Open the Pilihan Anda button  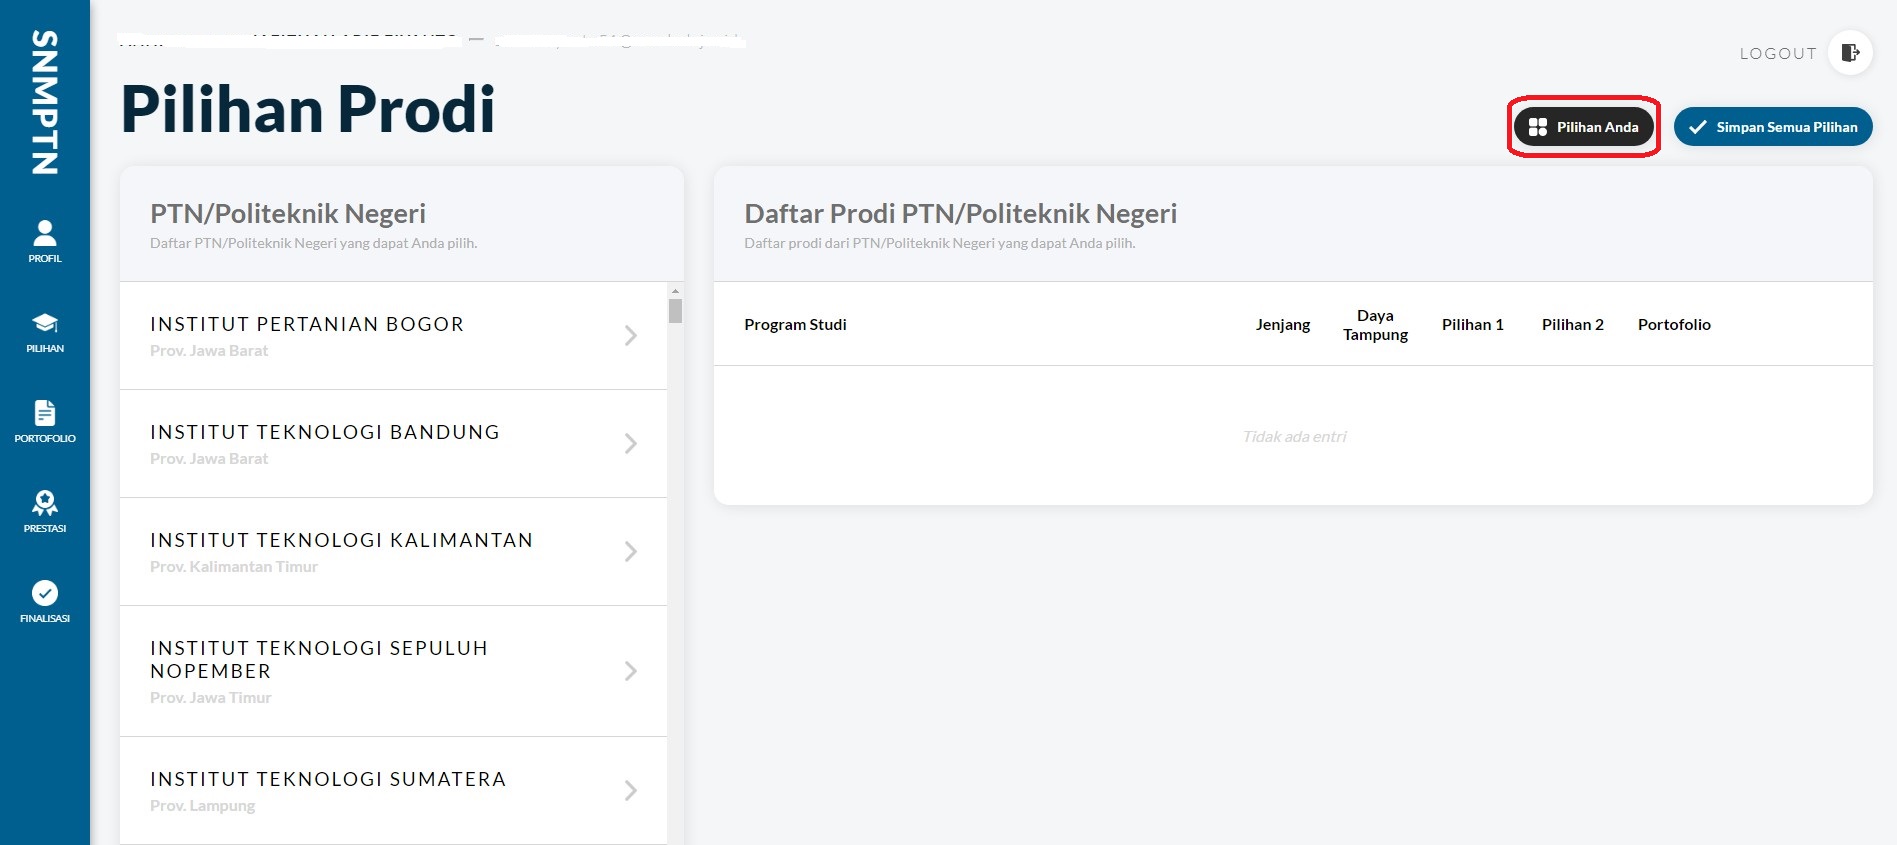(x=1584, y=127)
